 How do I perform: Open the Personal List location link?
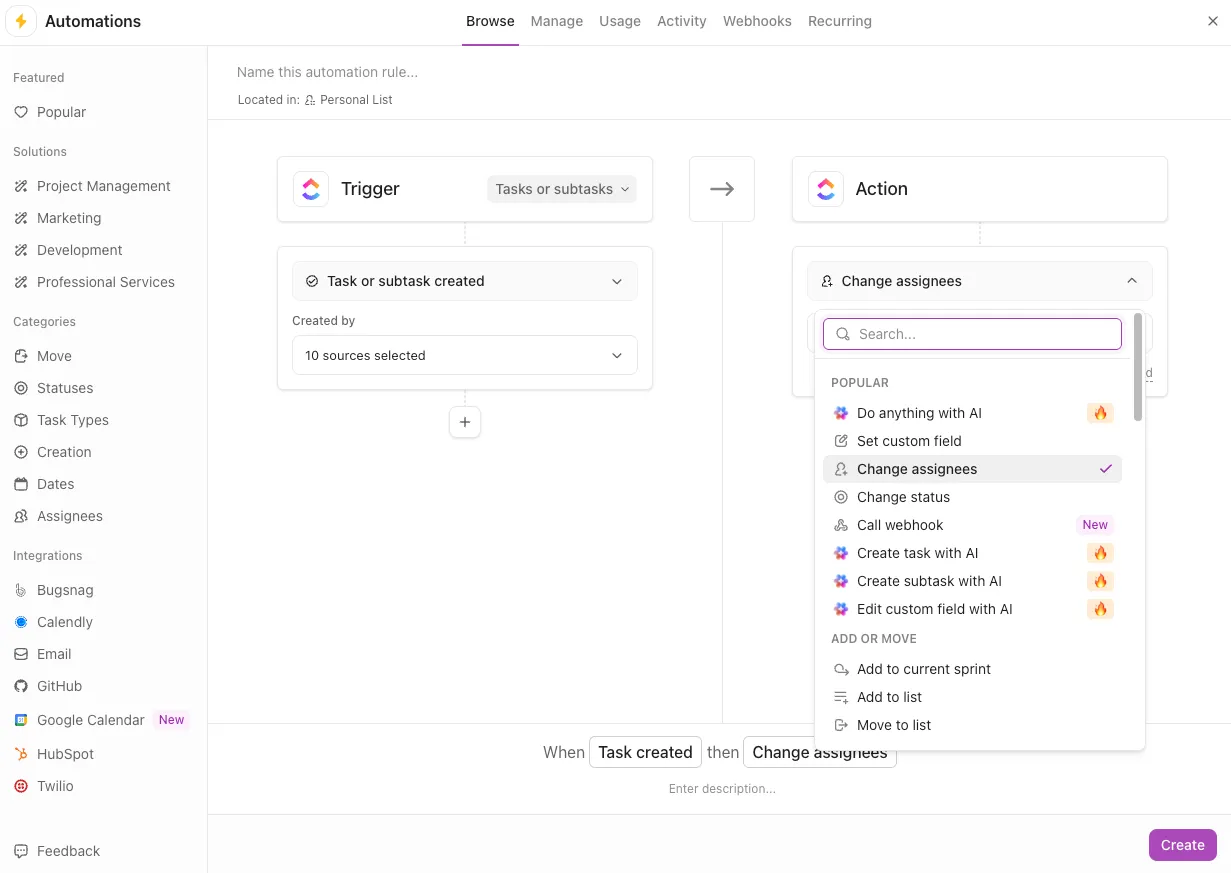[x=349, y=100]
